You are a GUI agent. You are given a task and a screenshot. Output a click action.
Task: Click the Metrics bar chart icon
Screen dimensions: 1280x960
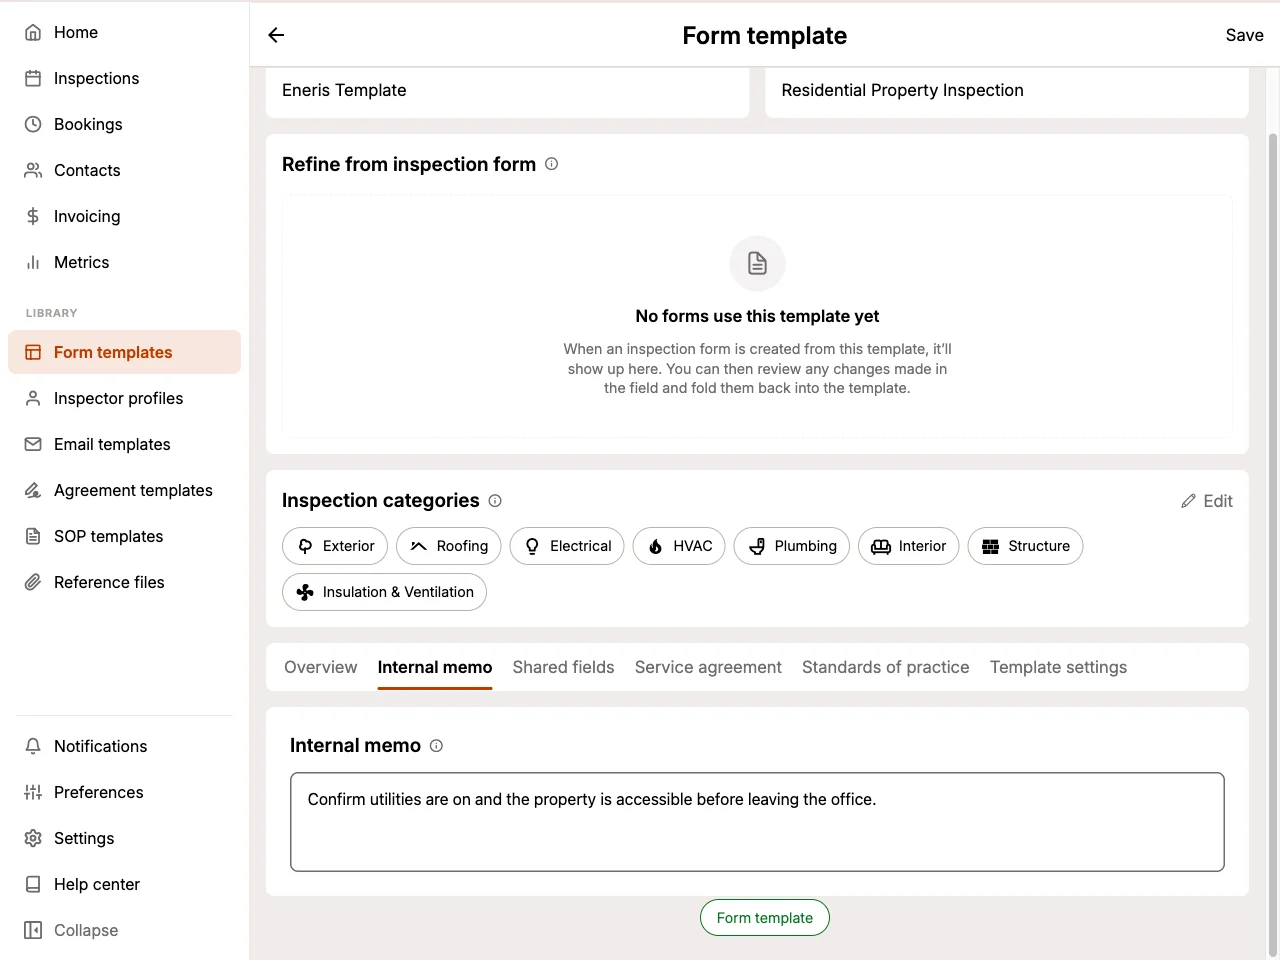(x=33, y=262)
